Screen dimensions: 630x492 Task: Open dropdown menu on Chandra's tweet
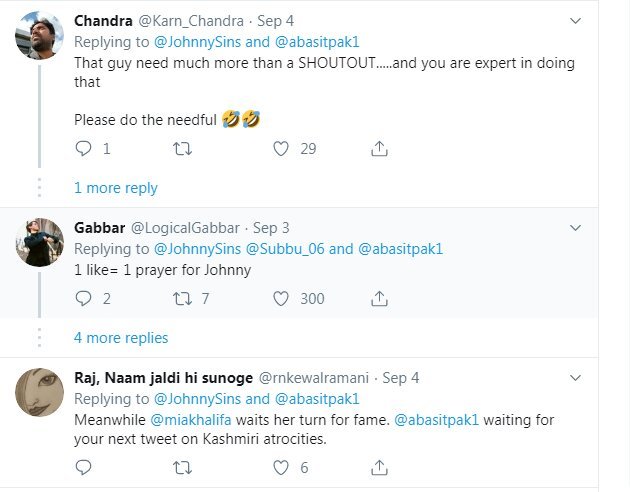pos(575,20)
